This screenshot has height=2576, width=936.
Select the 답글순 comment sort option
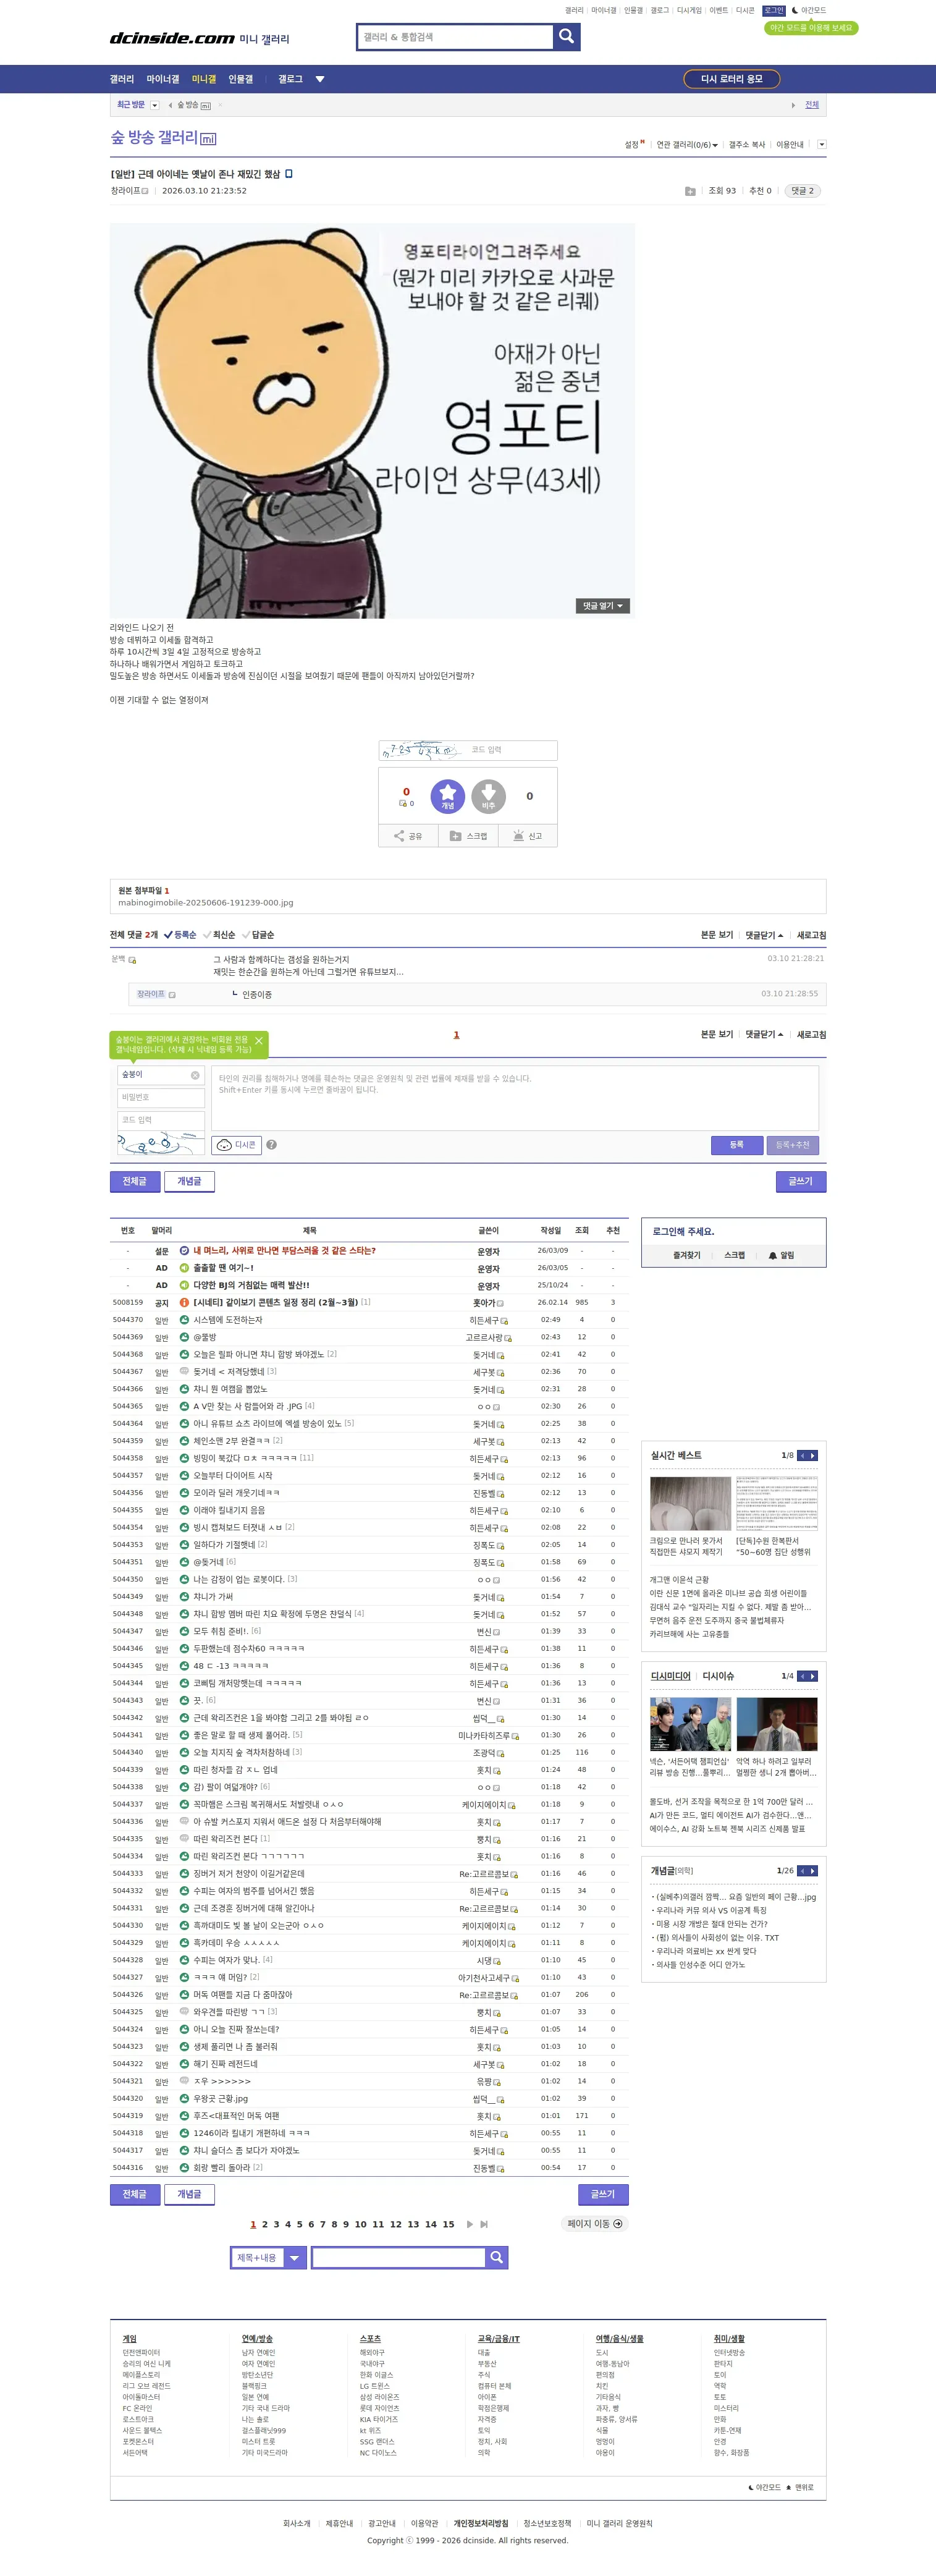(258, 935)
